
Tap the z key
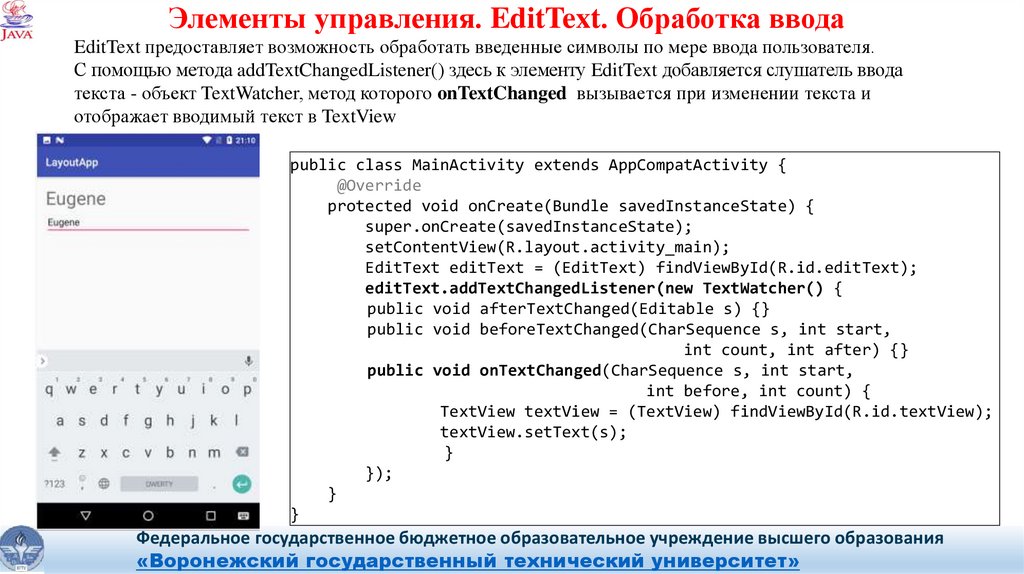pos(82,453)
